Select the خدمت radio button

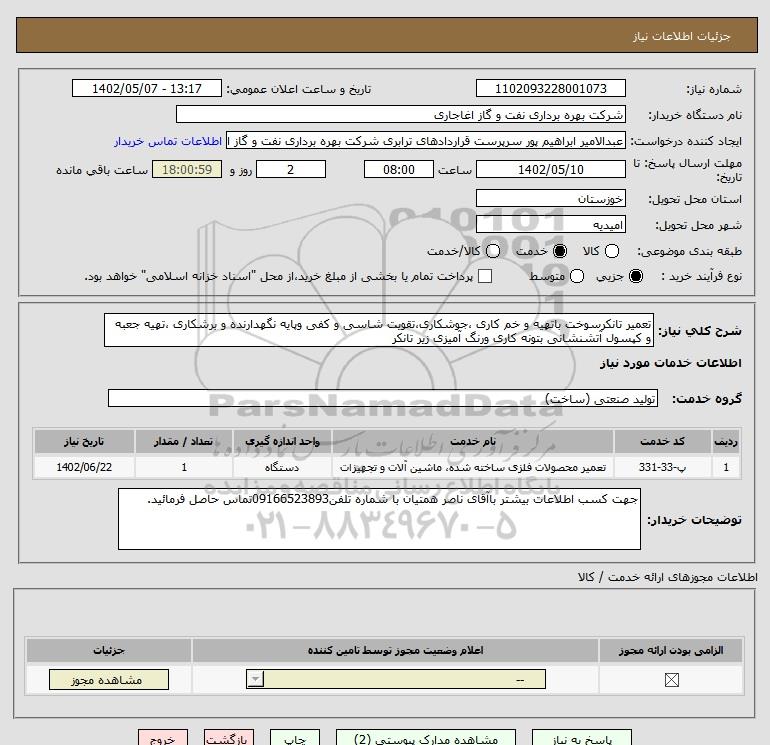tap(560, 251)
